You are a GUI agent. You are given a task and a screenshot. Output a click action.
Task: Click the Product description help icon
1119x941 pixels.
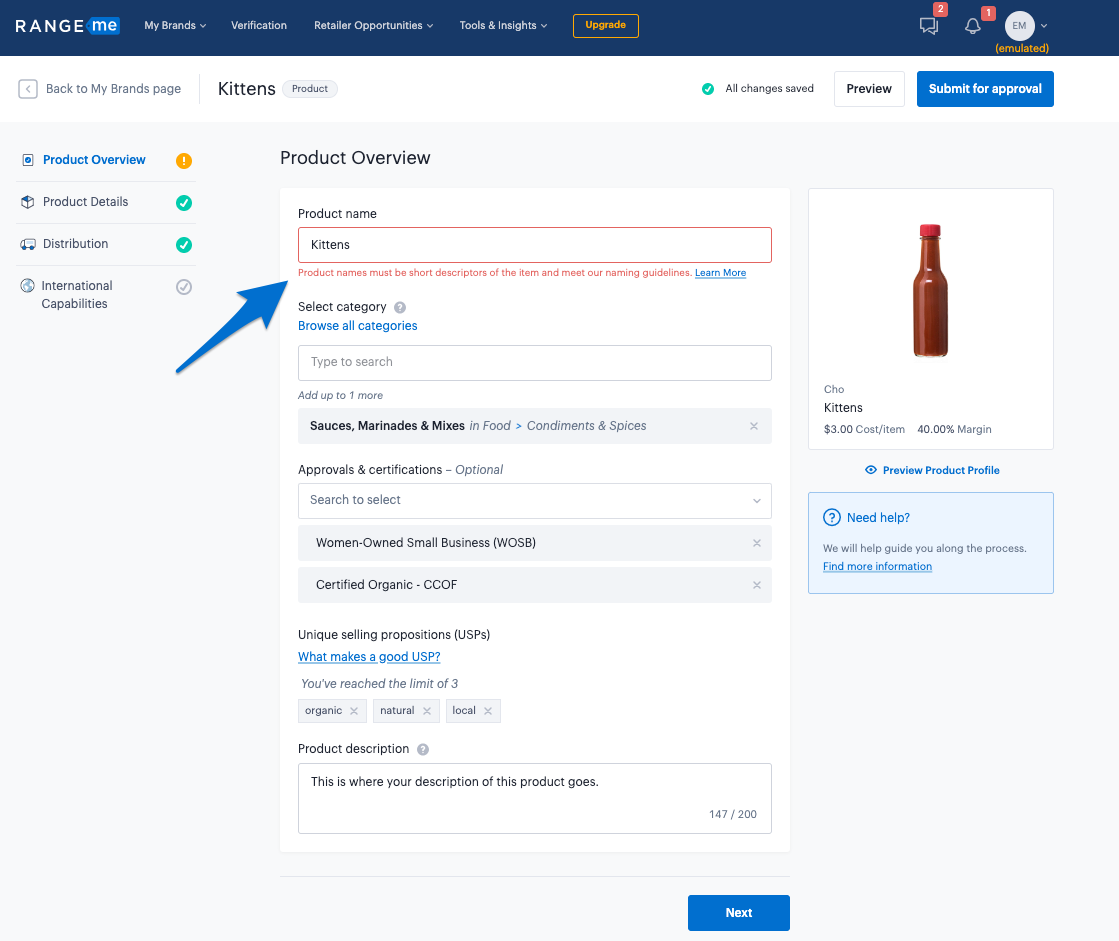(423, 749)
